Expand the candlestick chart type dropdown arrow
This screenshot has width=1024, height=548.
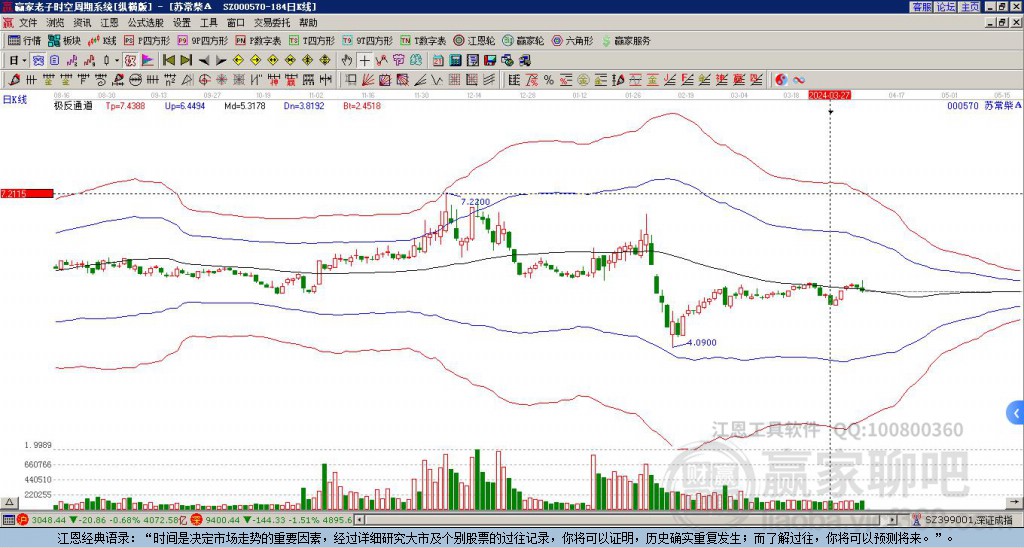117,61
